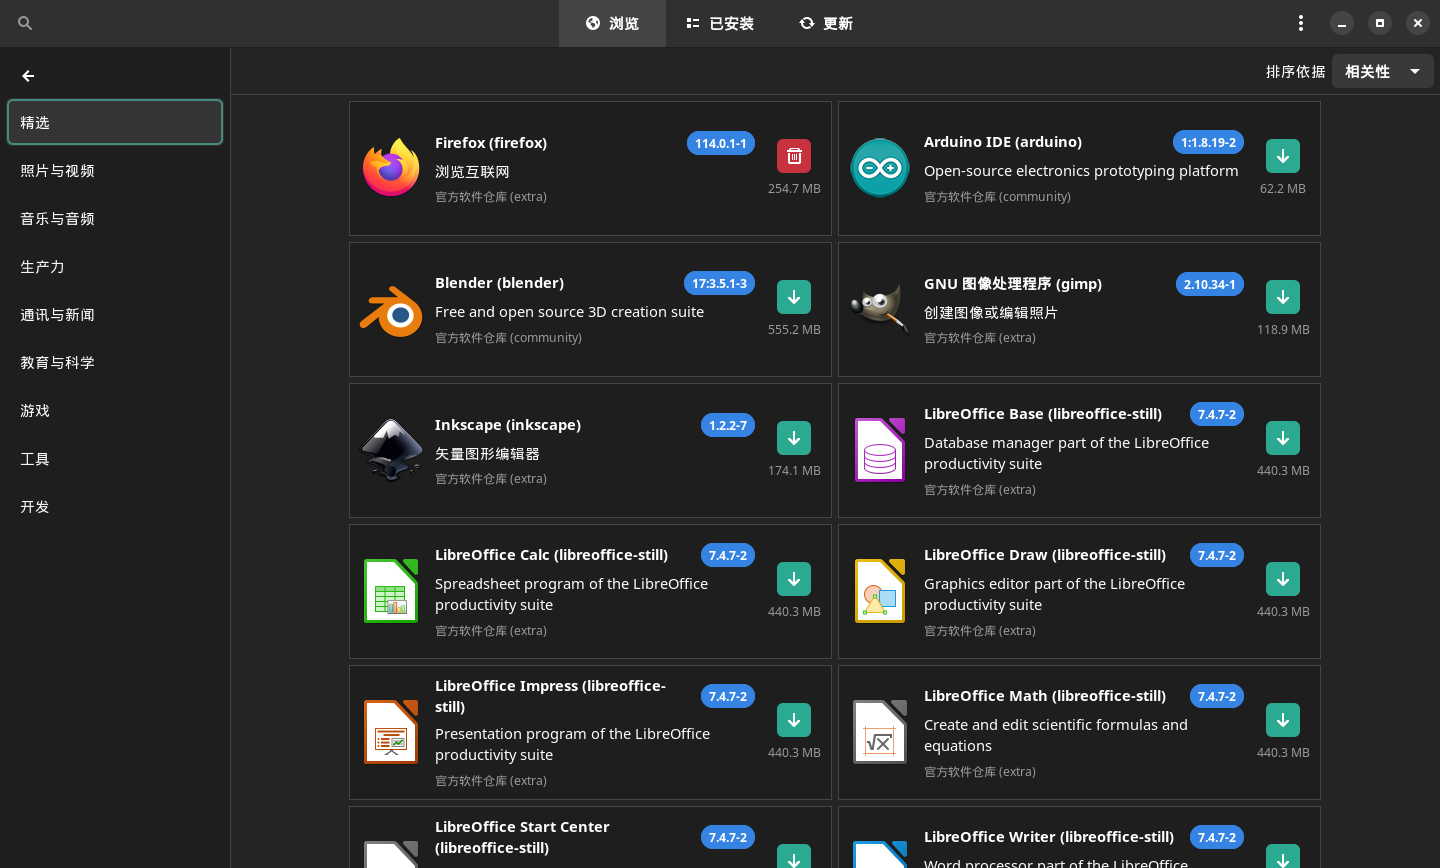Open LibreOffice Math (libreoffice-still) title
The width and height of the screenshot is (1440, 868).
coord(1045,696)
